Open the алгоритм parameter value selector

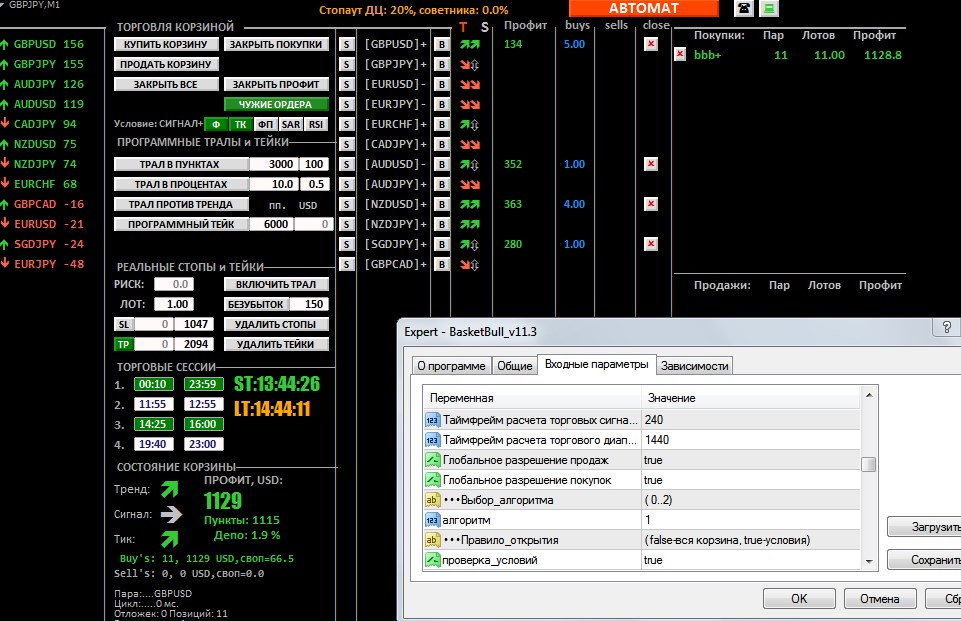click(x=750, y=520)
